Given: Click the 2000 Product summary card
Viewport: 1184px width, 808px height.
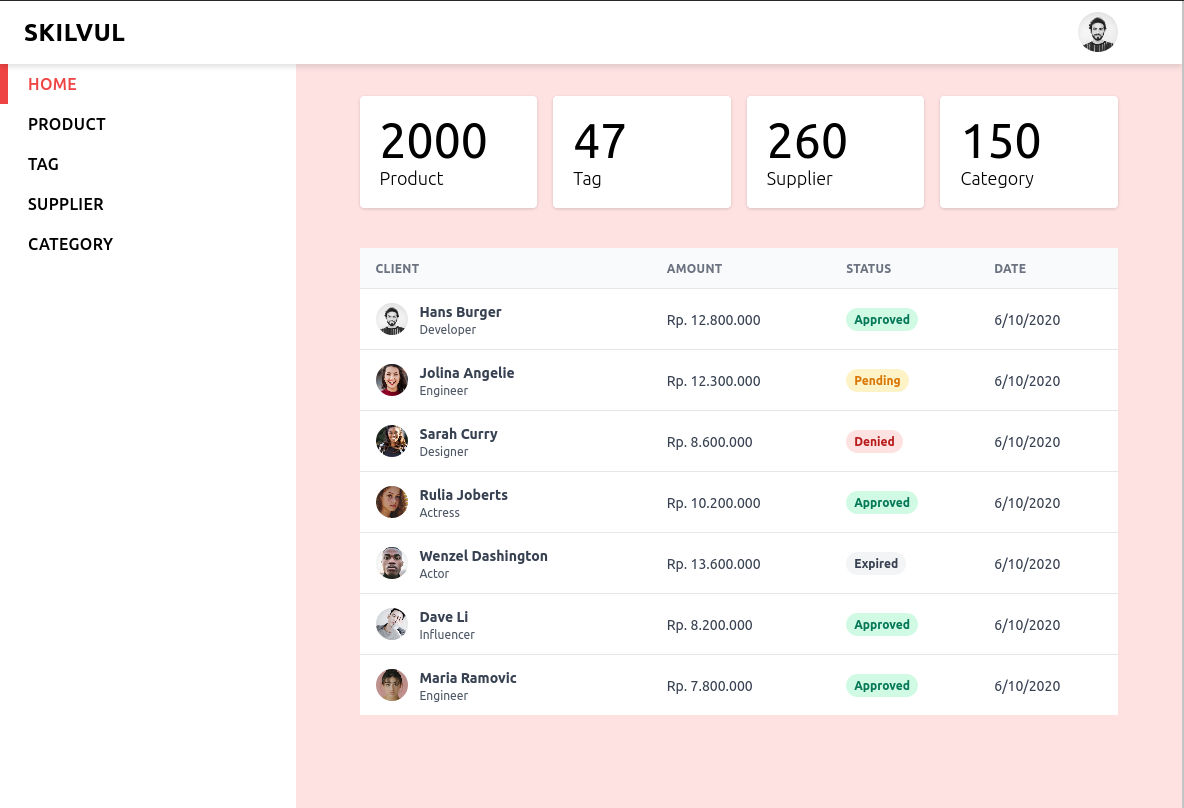Looking at the screenshot, I should point(448,152).
